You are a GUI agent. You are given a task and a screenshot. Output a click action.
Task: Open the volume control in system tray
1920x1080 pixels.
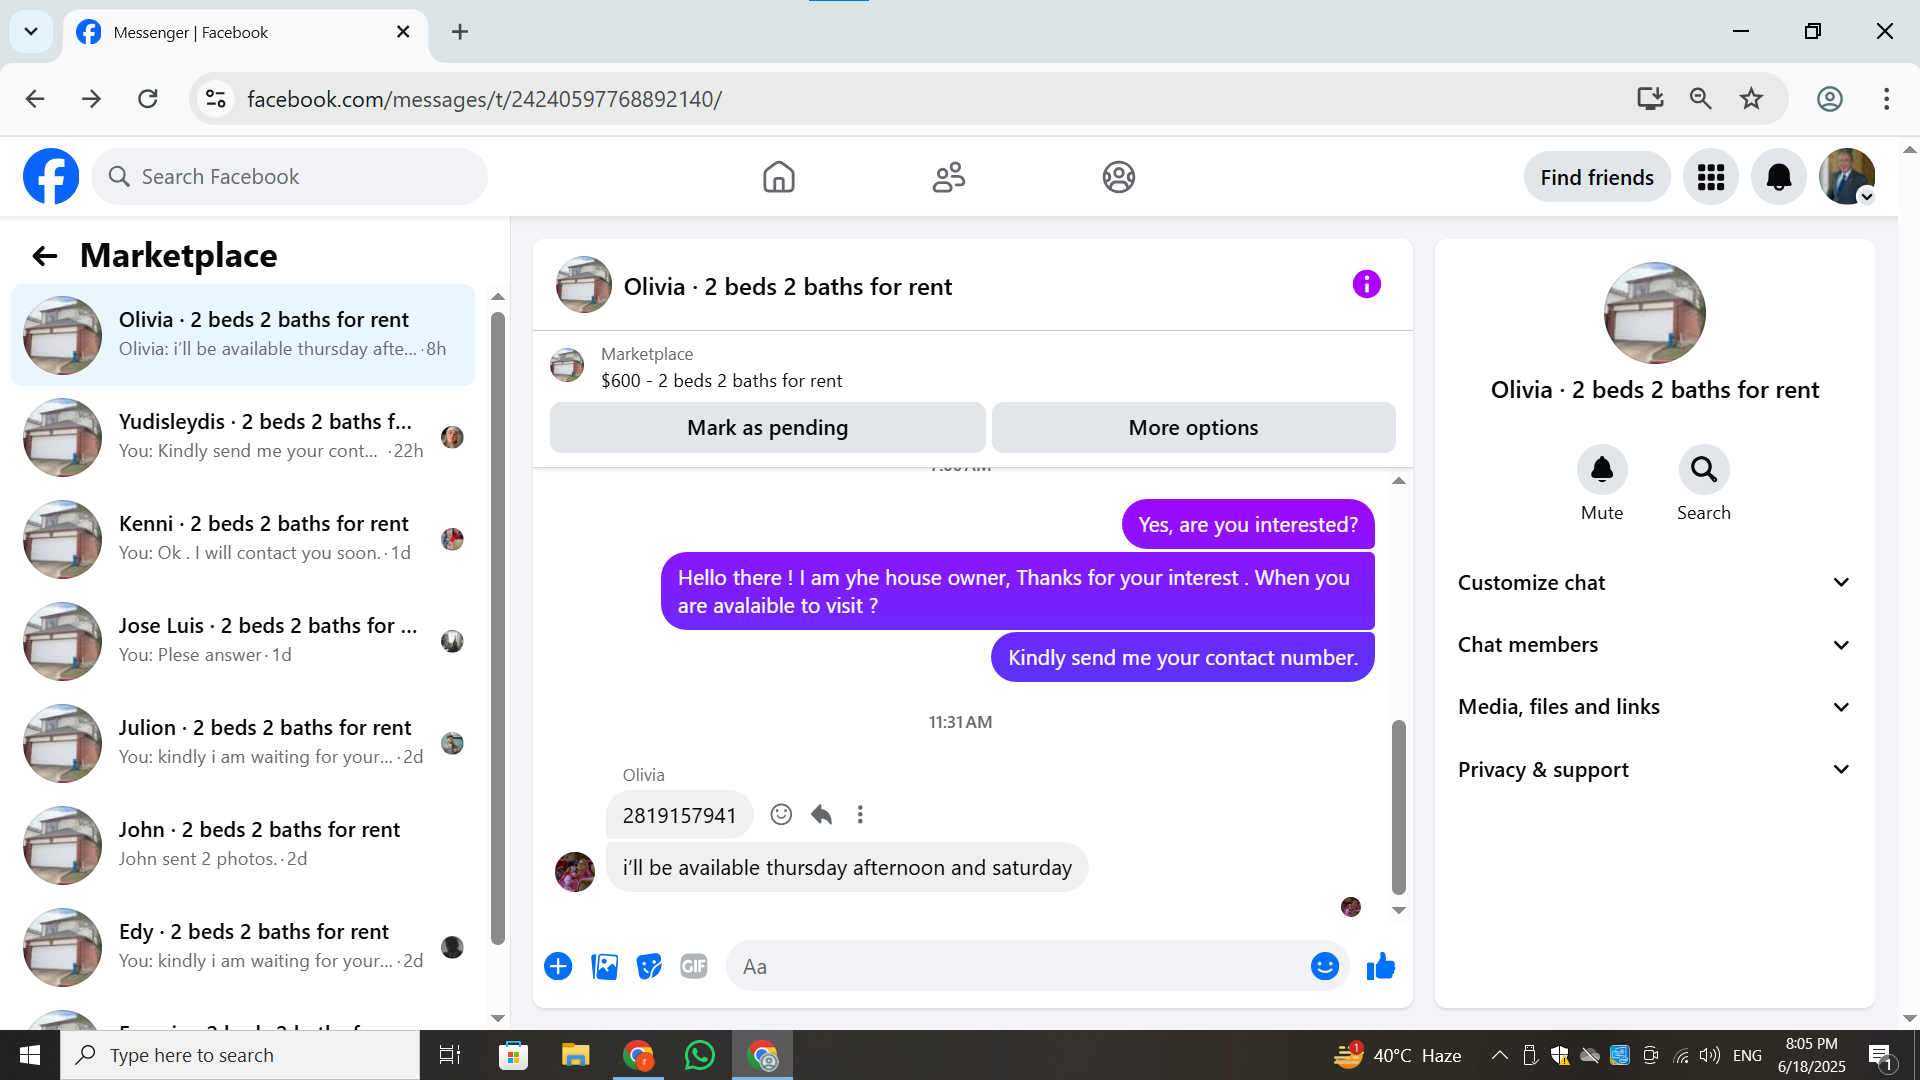pos(1710,1055)
